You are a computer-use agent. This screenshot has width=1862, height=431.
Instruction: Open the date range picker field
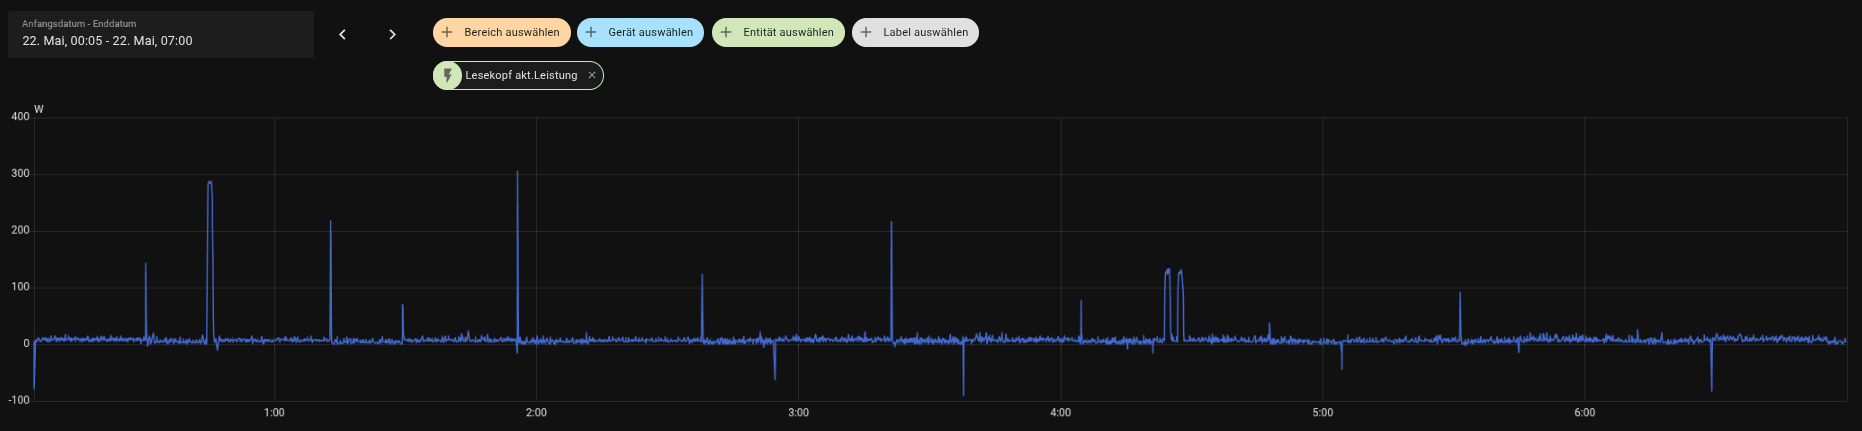pos(161,34)
